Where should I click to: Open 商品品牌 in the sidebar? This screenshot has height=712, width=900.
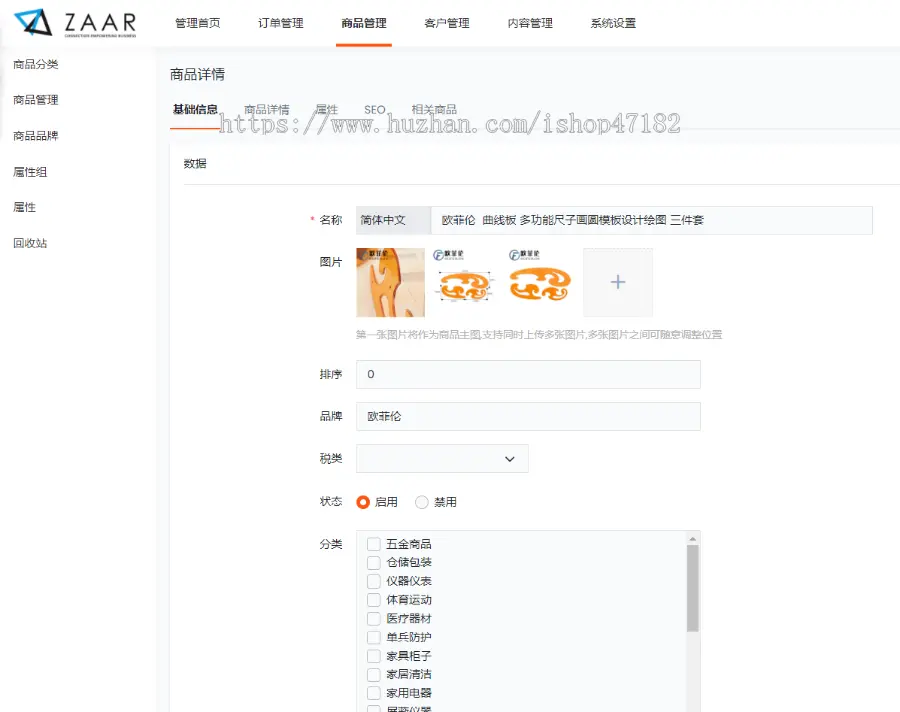point(36,136)
